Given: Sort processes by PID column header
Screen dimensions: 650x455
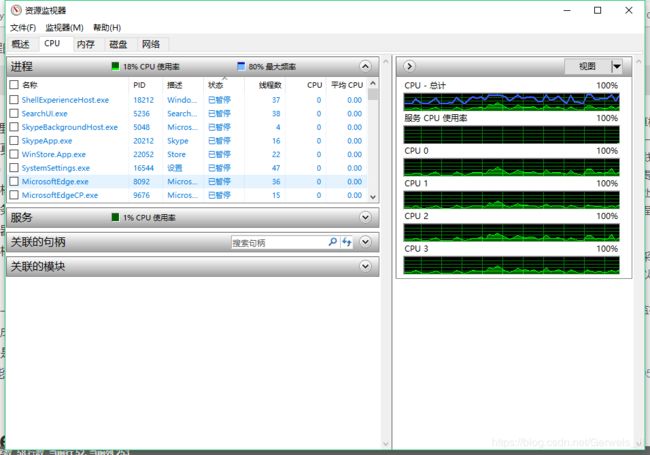Looking at the screenshot, I should click(139, 85).
